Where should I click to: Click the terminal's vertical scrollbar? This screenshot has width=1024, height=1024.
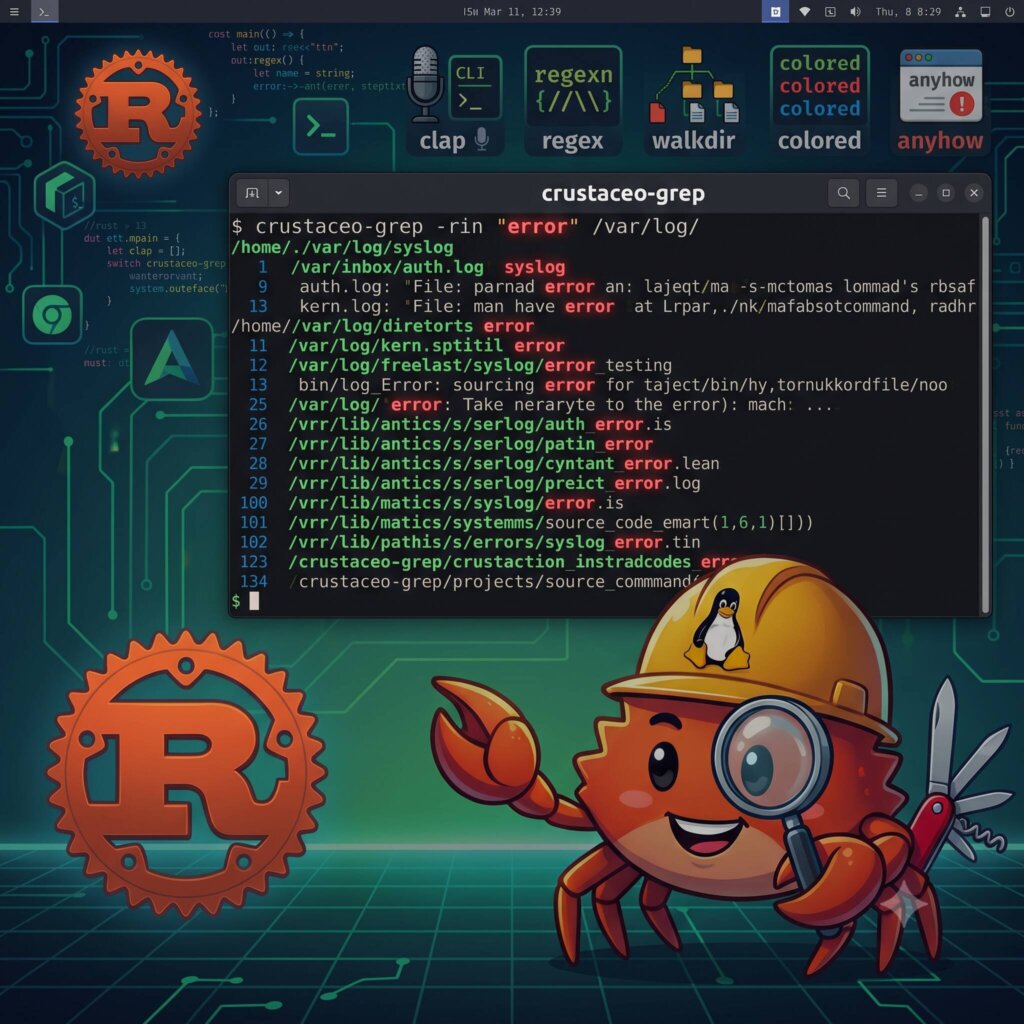click(x=985, y=414)
